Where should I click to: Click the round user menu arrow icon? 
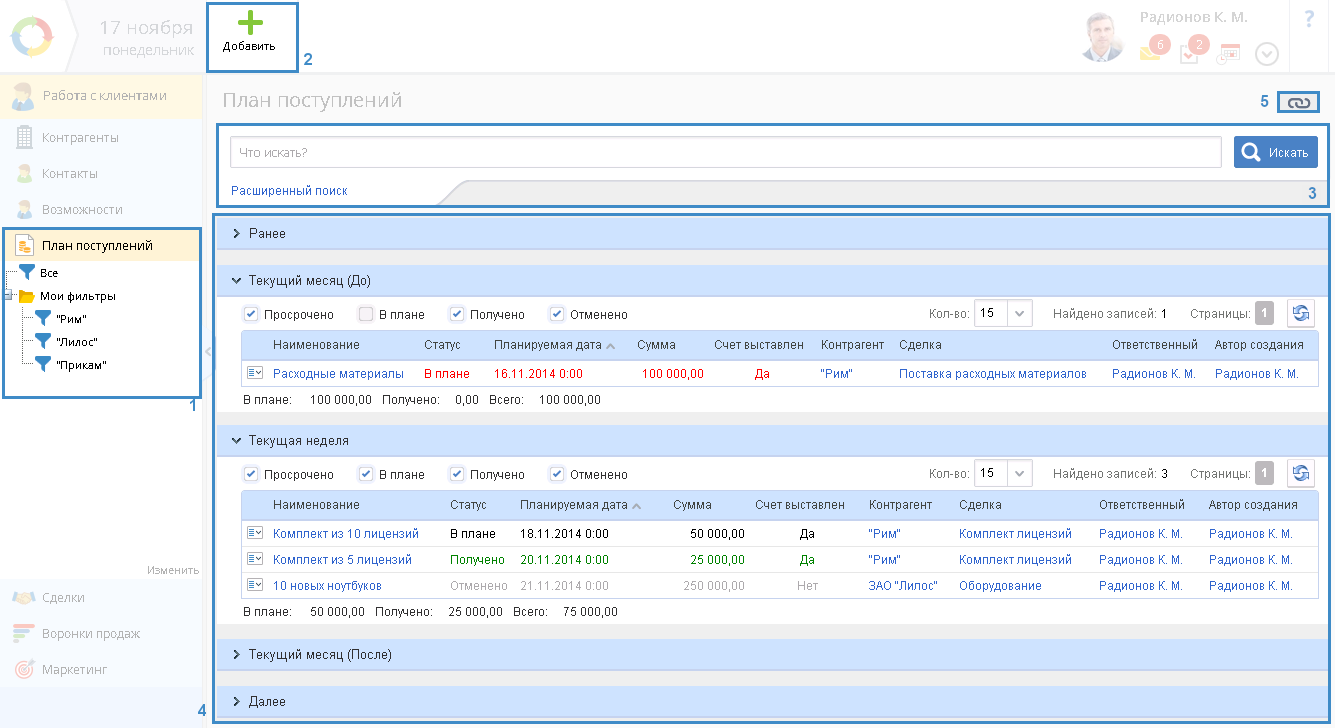(1266, 55)
